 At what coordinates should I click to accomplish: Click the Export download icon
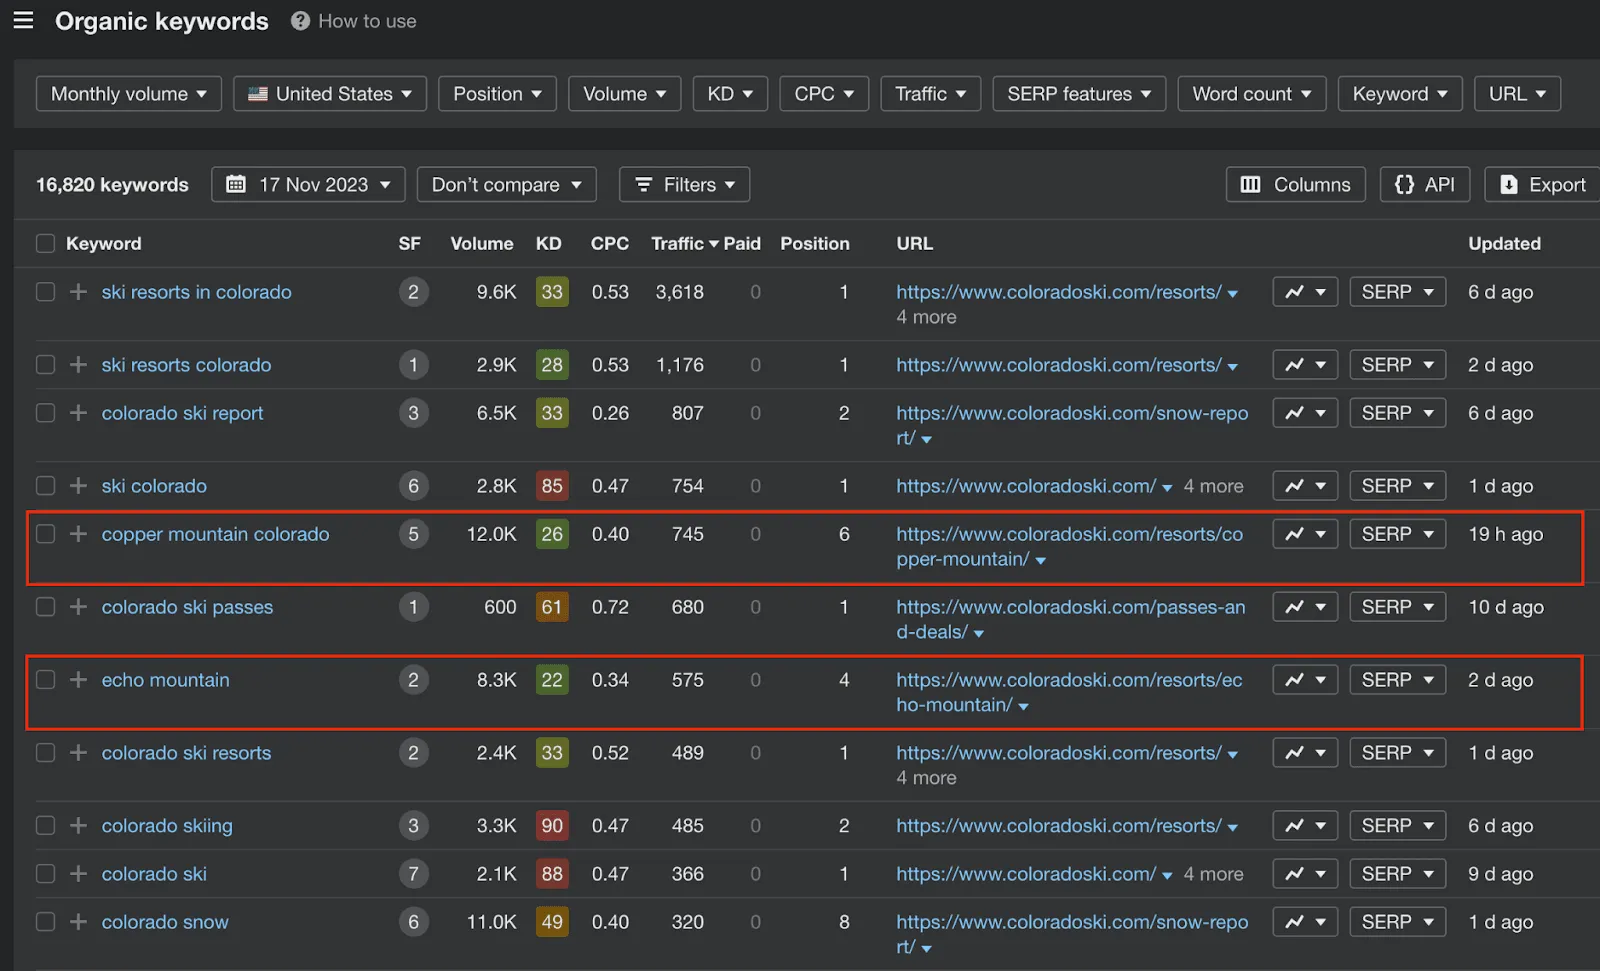coord(1508,184)
